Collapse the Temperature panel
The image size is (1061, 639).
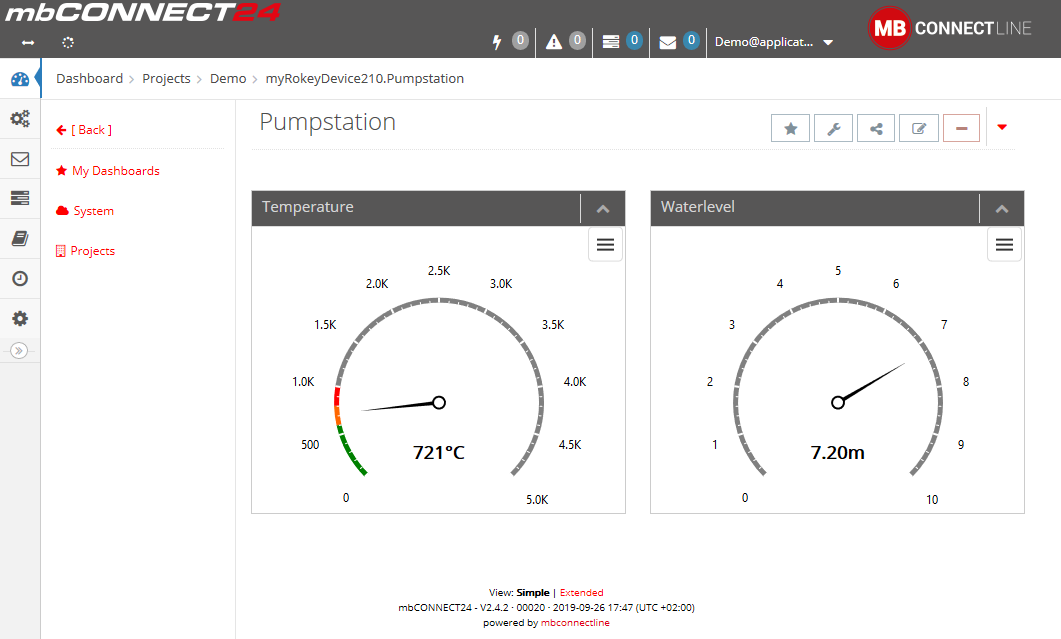click(x=603, y=208)
